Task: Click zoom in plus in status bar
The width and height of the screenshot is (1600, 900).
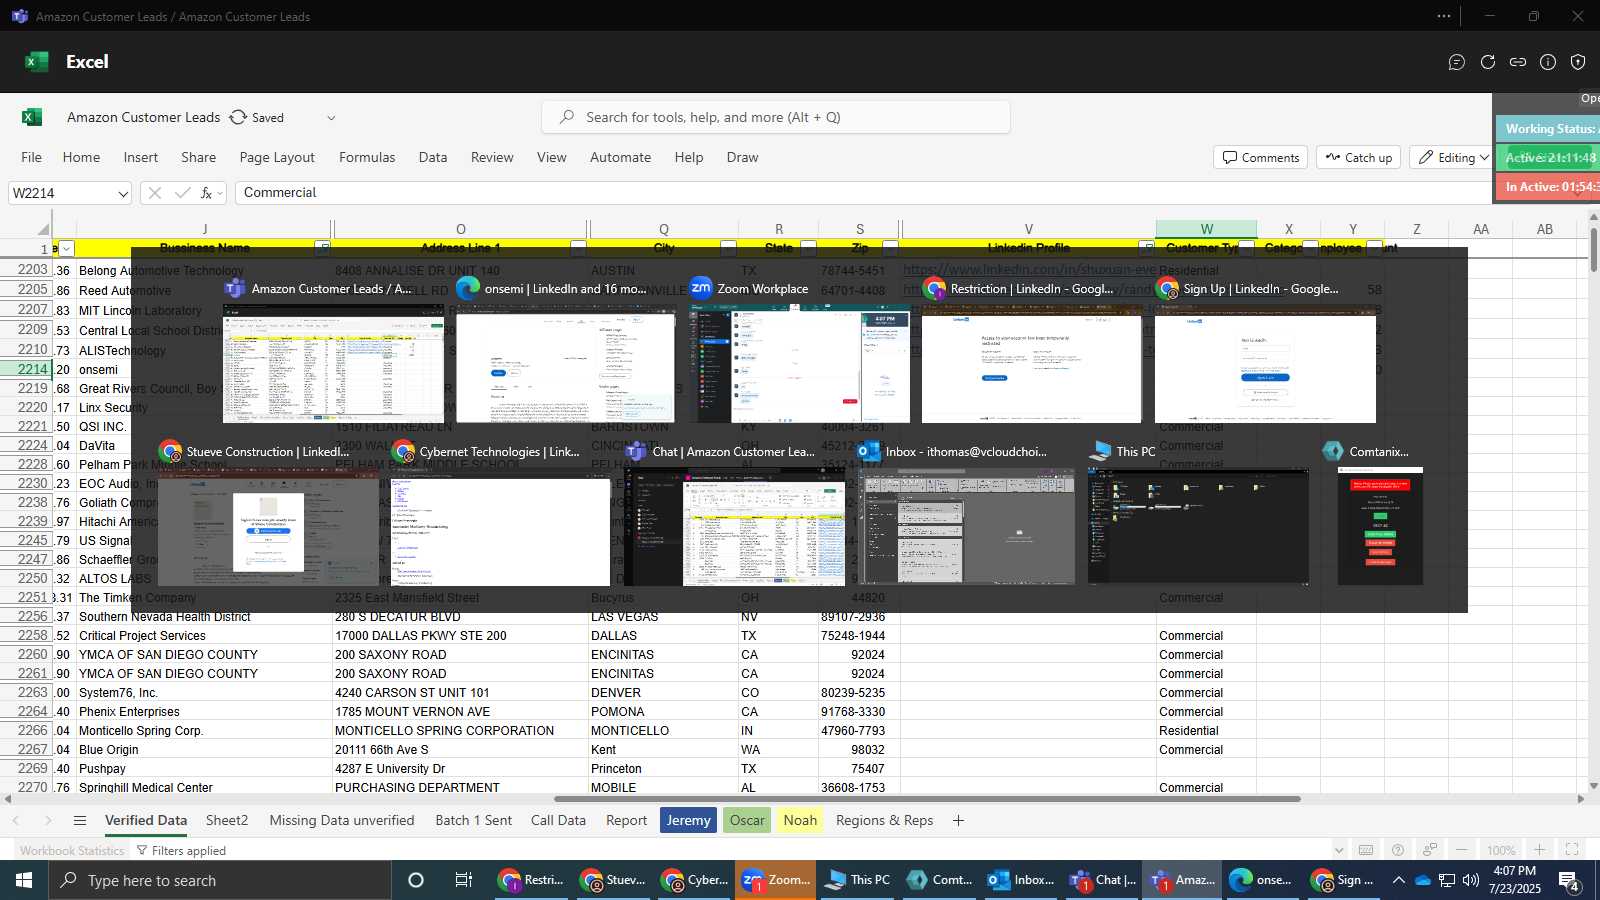Action: (x=1540, y=850)
